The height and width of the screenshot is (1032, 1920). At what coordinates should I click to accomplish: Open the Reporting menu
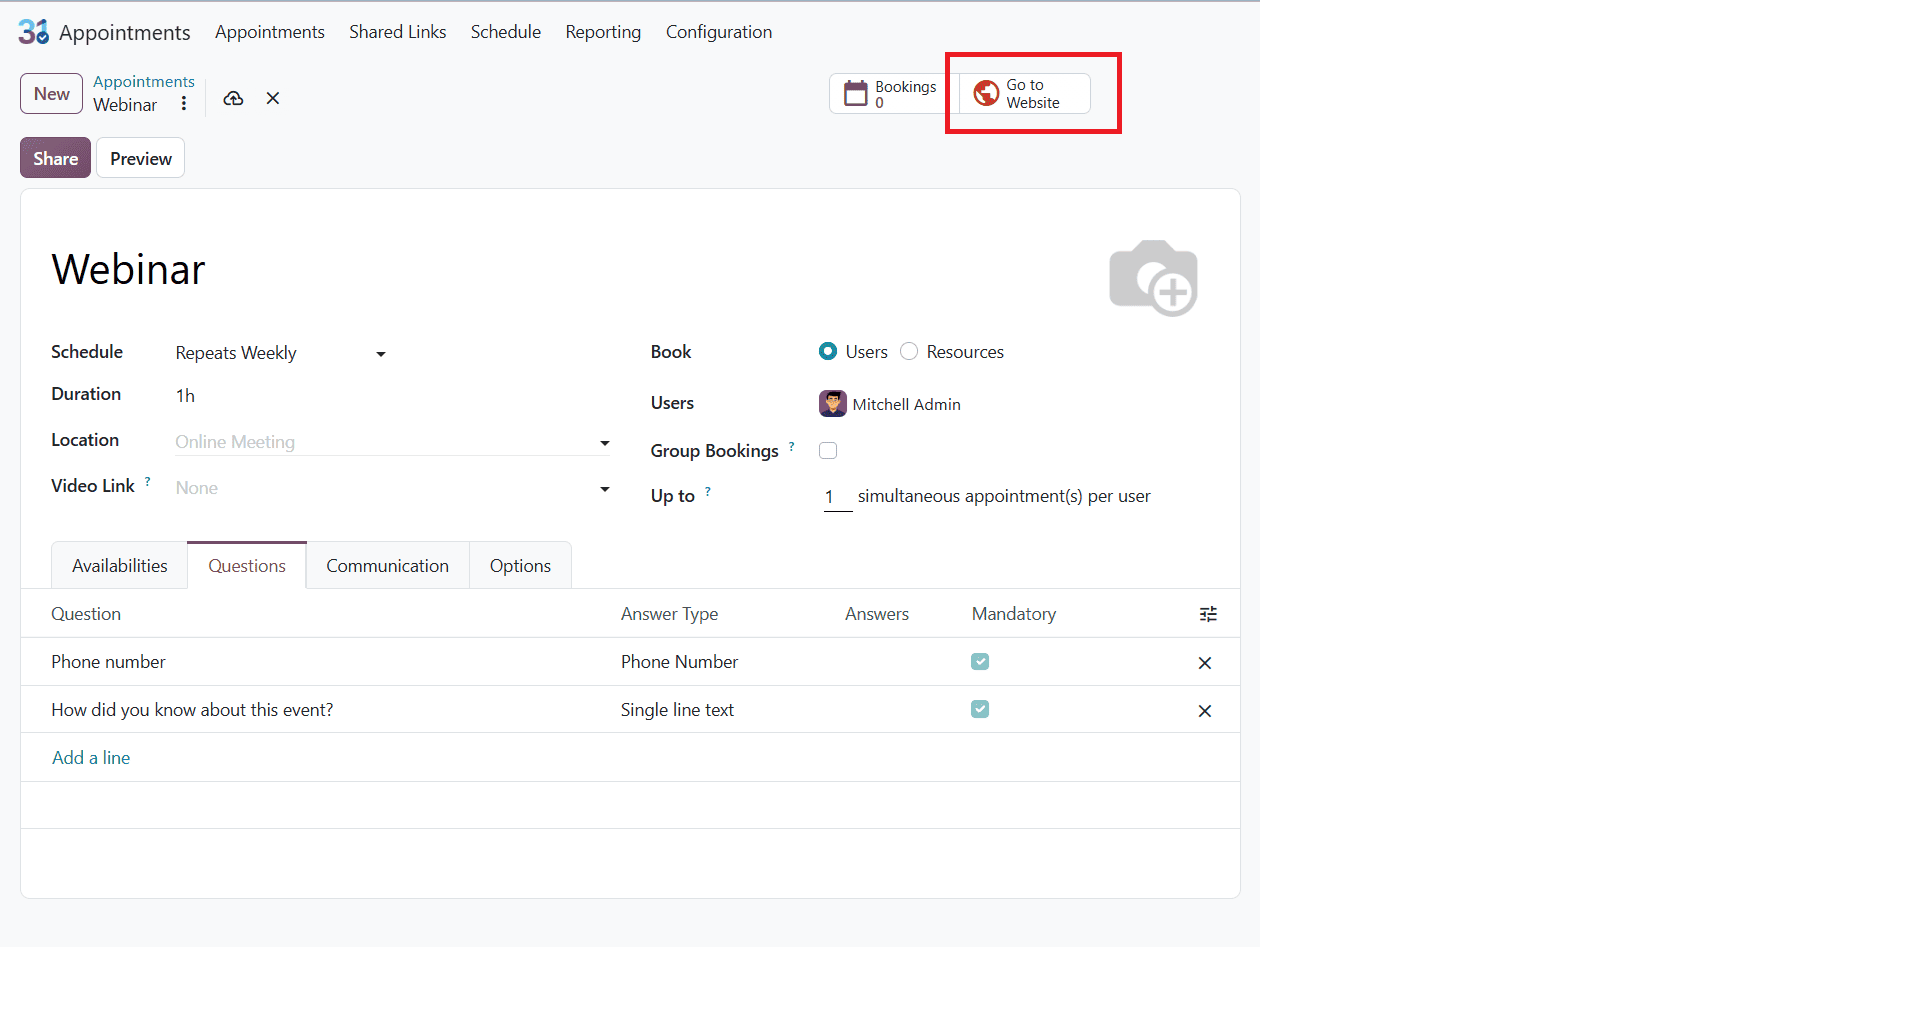[603, 32]
